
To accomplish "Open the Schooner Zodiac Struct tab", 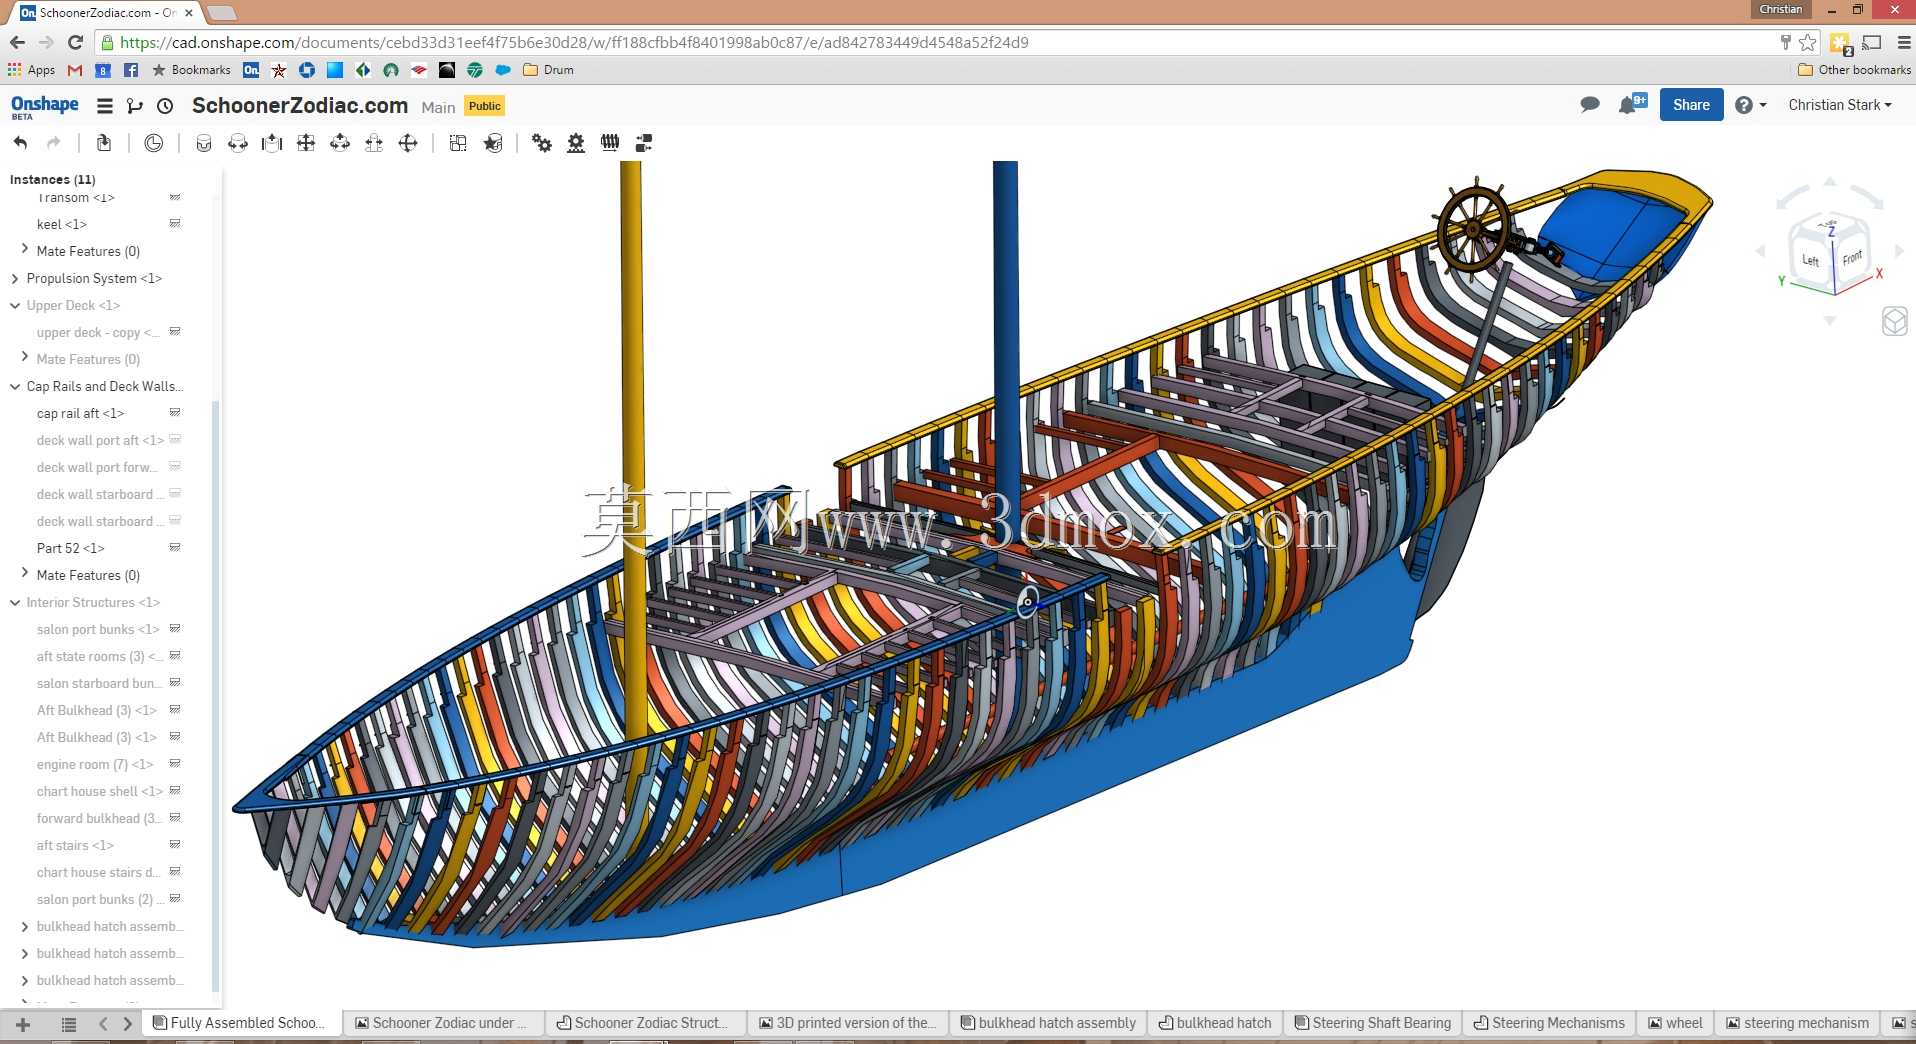I will click(646, 1023).
